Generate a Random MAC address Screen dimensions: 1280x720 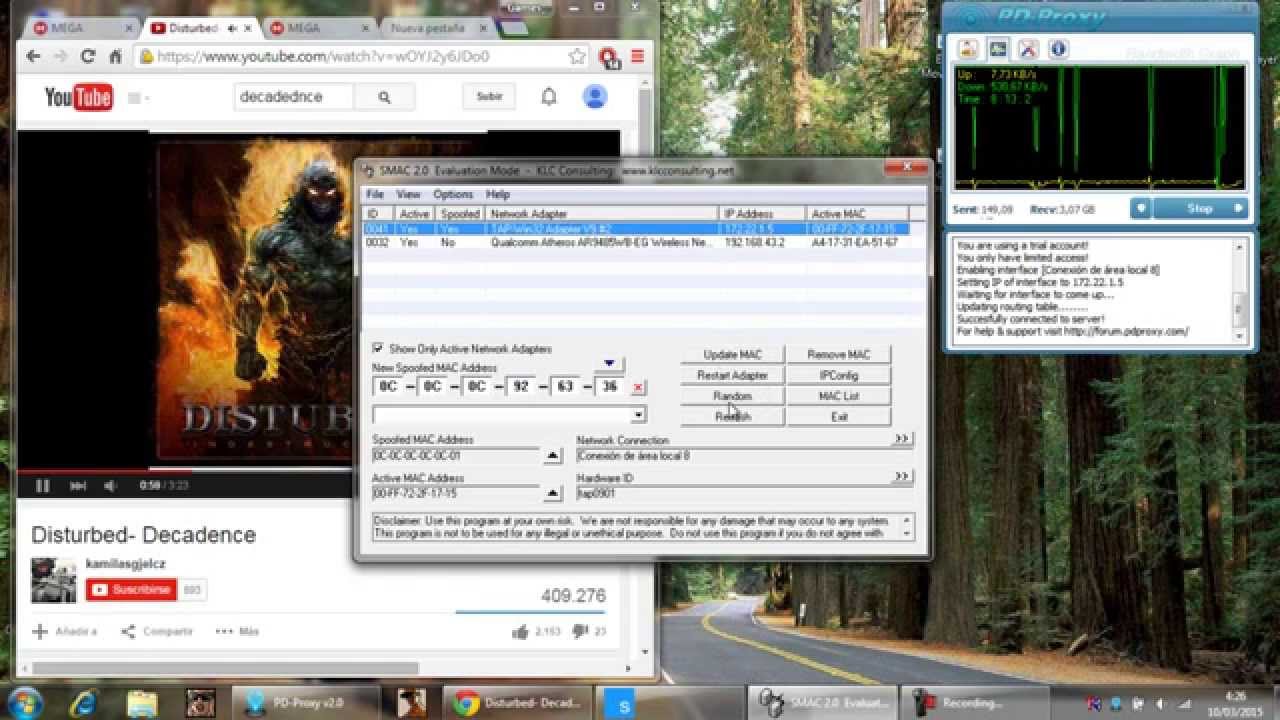[x=732, y=396]
